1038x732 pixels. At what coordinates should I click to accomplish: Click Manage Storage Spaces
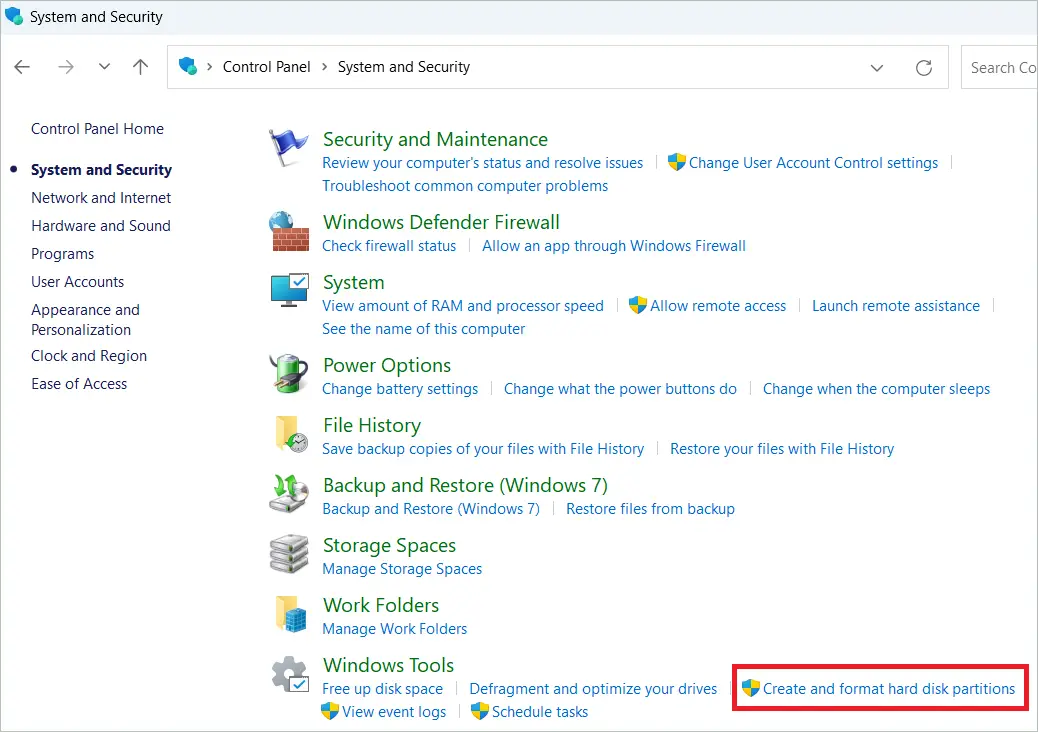(x=402, y=569)
